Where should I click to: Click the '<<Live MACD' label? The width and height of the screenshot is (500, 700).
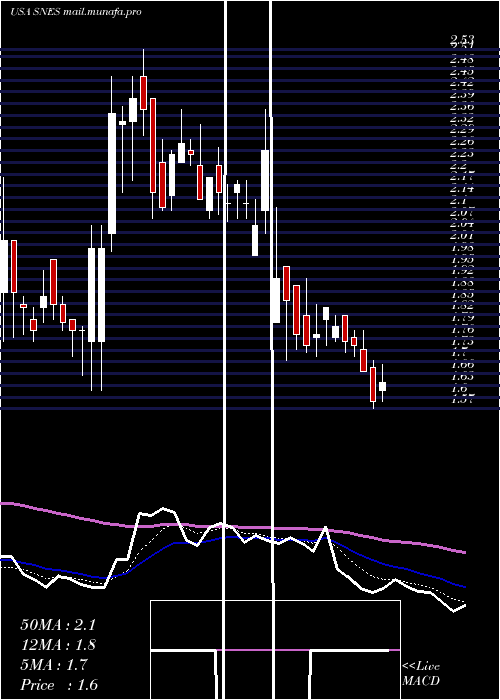tap(421, 674)
